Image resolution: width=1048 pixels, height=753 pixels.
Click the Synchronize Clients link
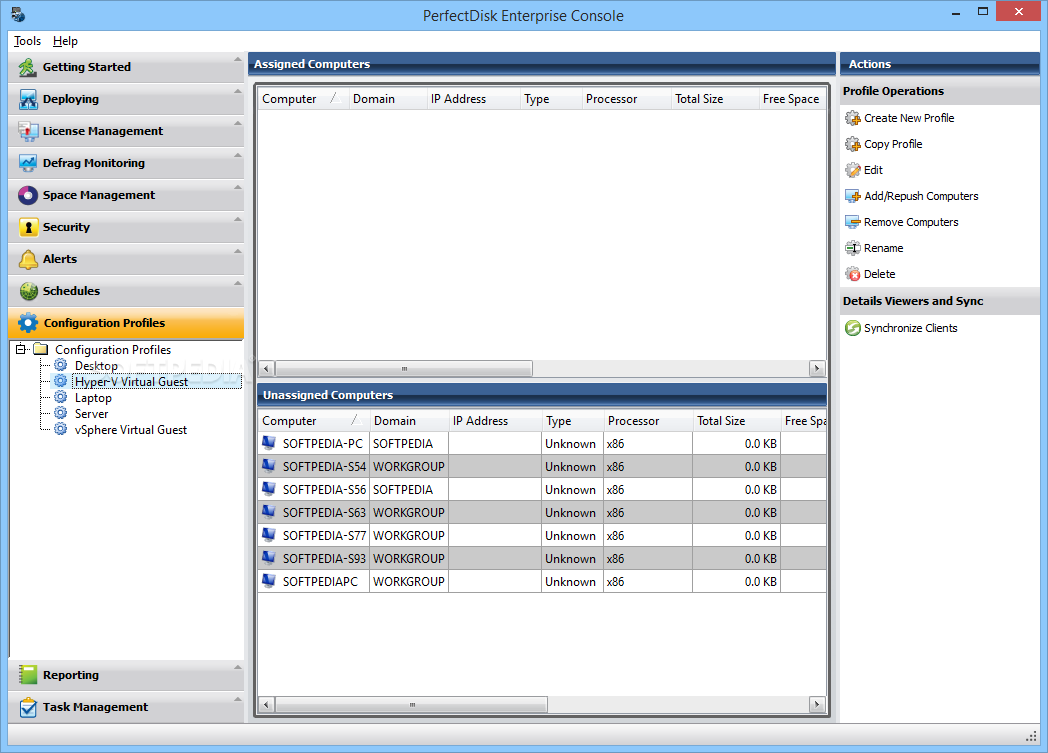910,328
